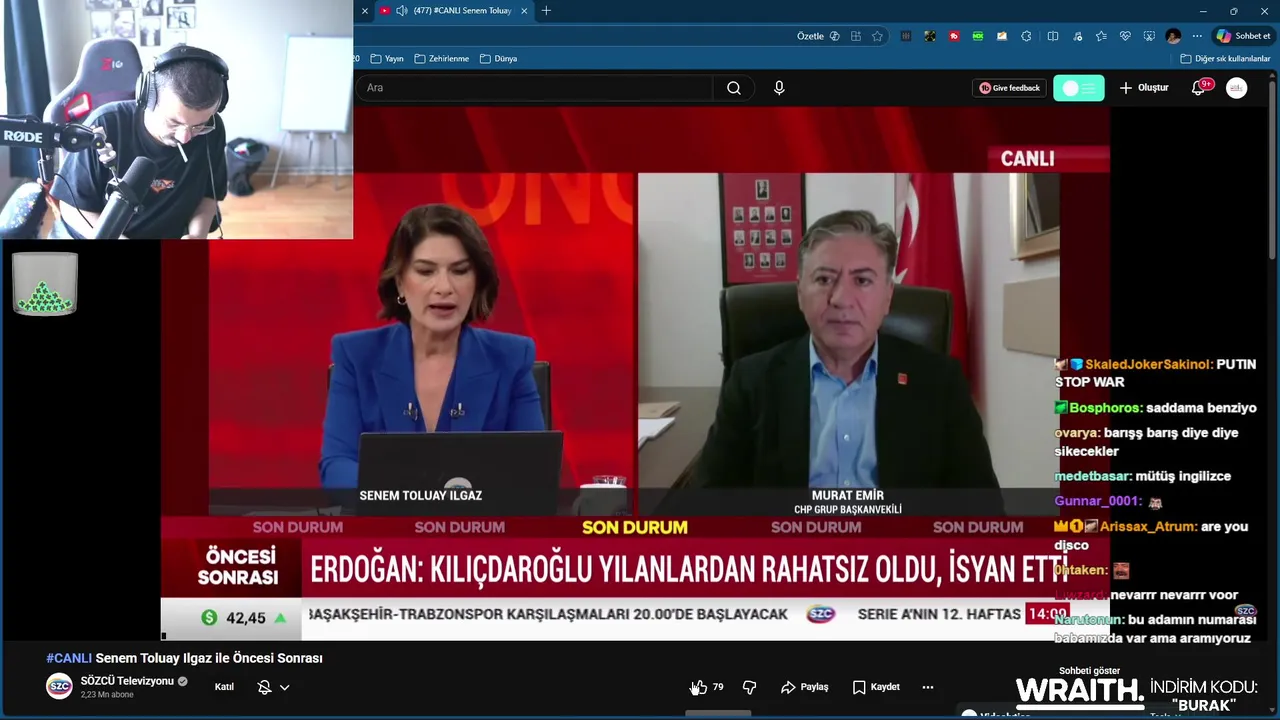This screenshot has height=720, width=1280.
Task: Click like count 79
Action: pos(718,687)
